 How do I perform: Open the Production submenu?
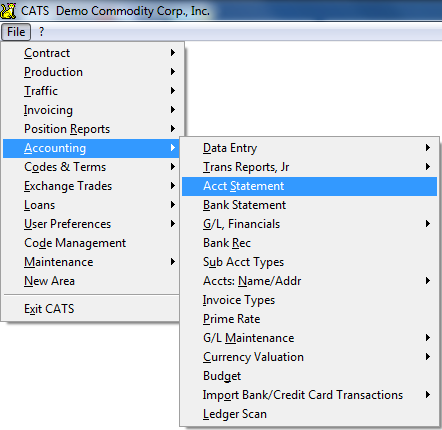(x=91, y=72)
